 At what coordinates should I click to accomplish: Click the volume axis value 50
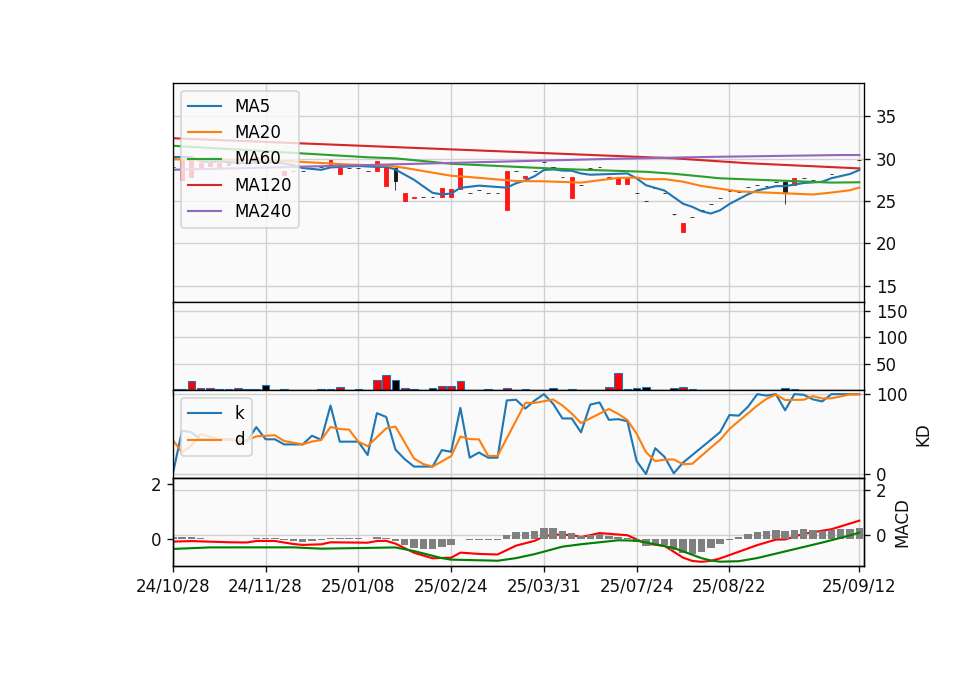[x=885, y=365]
